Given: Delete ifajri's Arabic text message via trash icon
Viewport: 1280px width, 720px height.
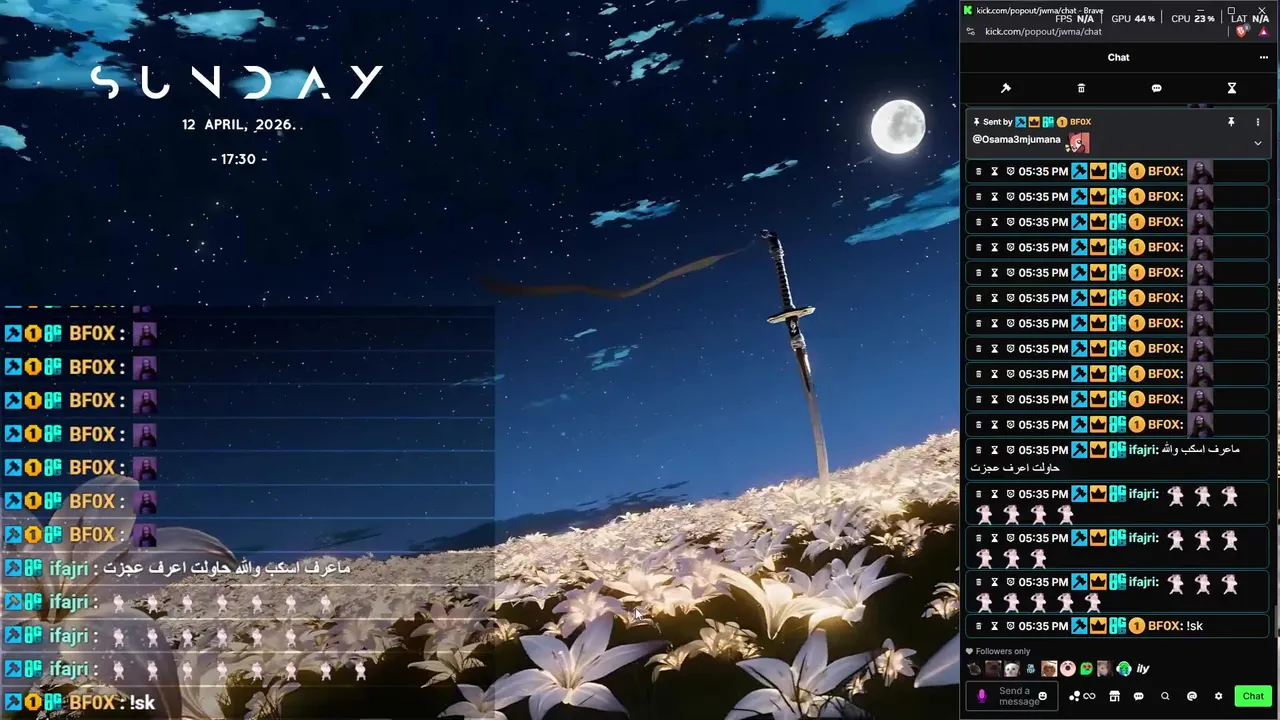Looking at the screenshot, I should click(978, 450).
